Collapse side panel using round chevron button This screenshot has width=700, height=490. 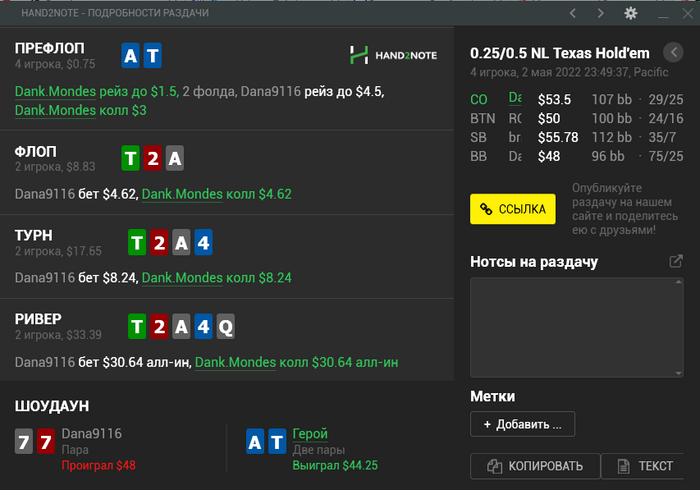coord(673,53)
